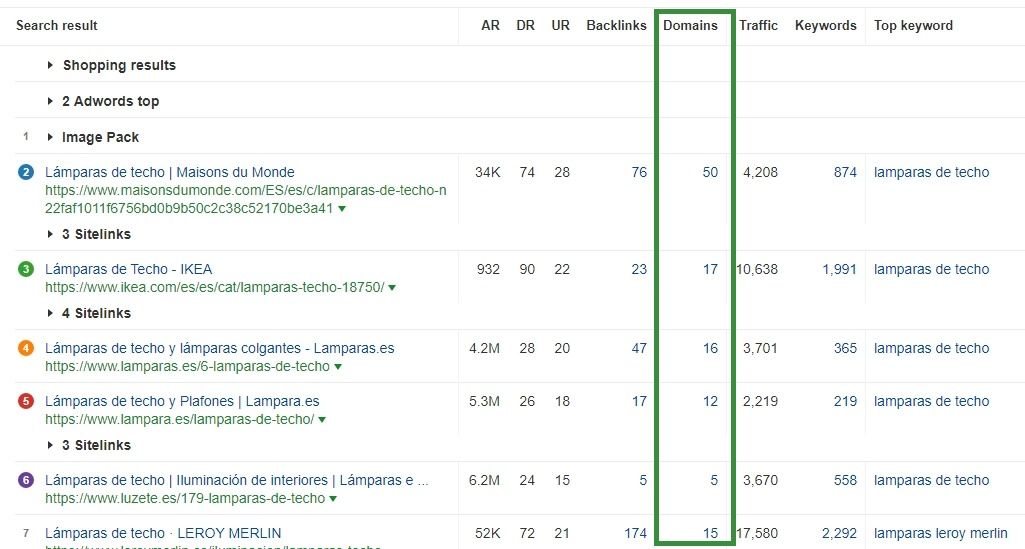Viewport: 1025px width, 549px height.
Task: Click backlinks value 174 for LEROY MERLIN
Action: 635,533
